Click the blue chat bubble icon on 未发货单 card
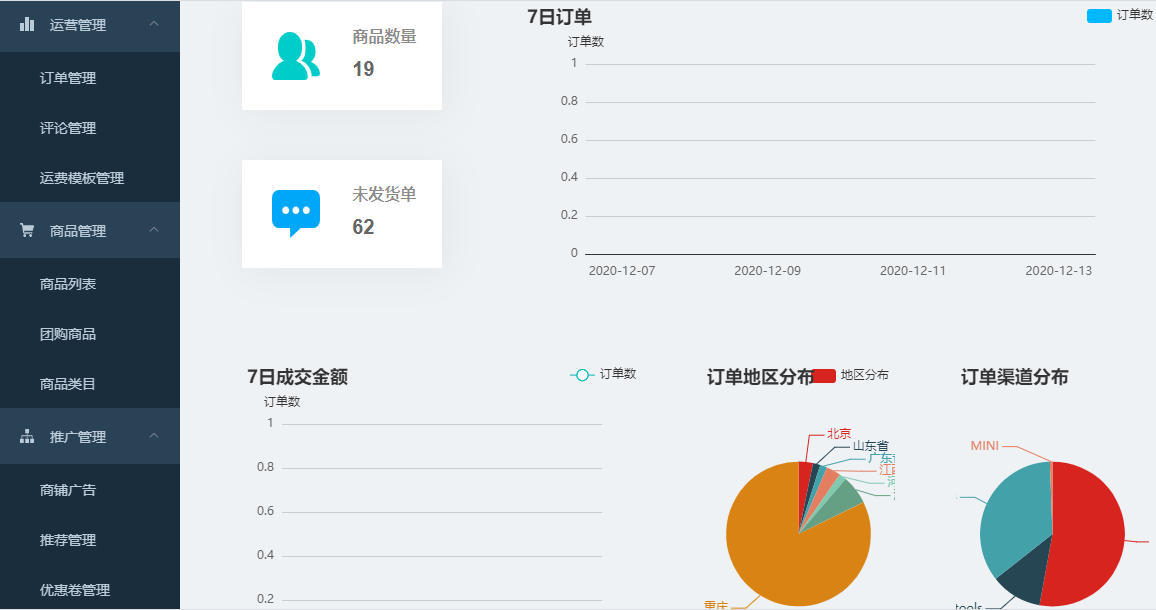Image resolution: width=1156 pixels, height=610 pixels. tap(296, 213)
